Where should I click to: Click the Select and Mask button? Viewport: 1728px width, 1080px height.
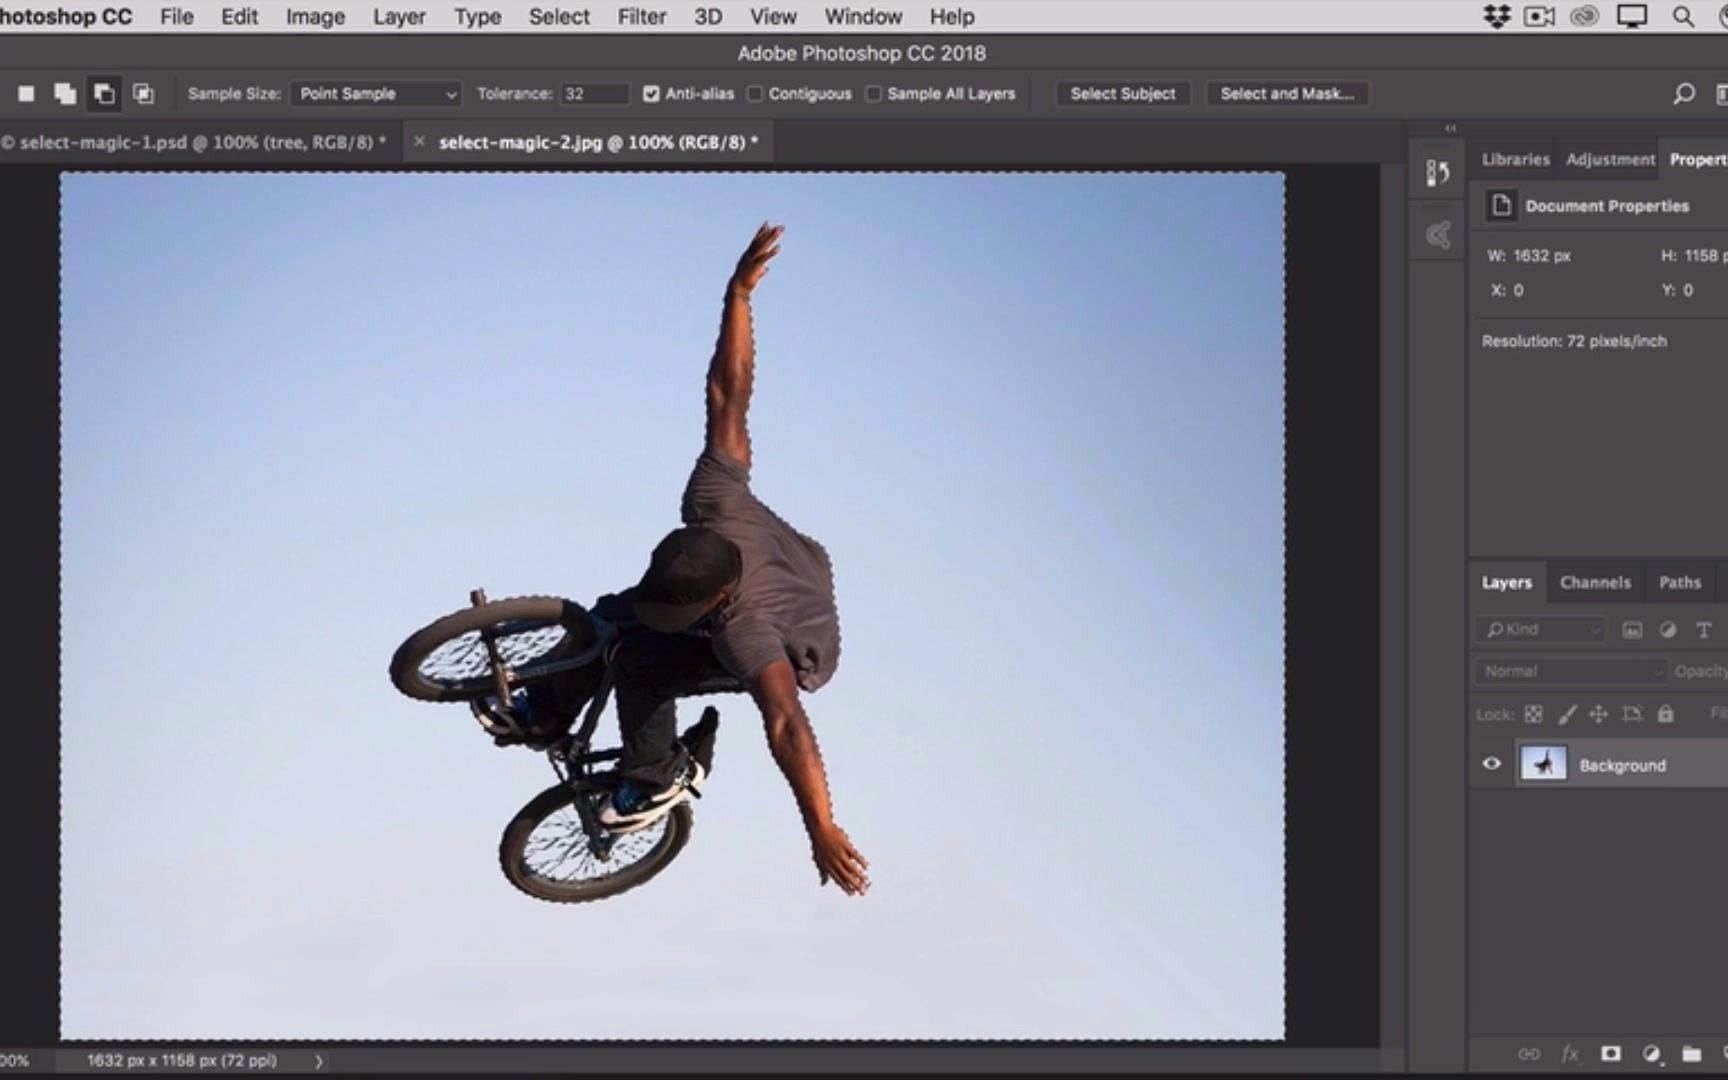click(1287, 93)
